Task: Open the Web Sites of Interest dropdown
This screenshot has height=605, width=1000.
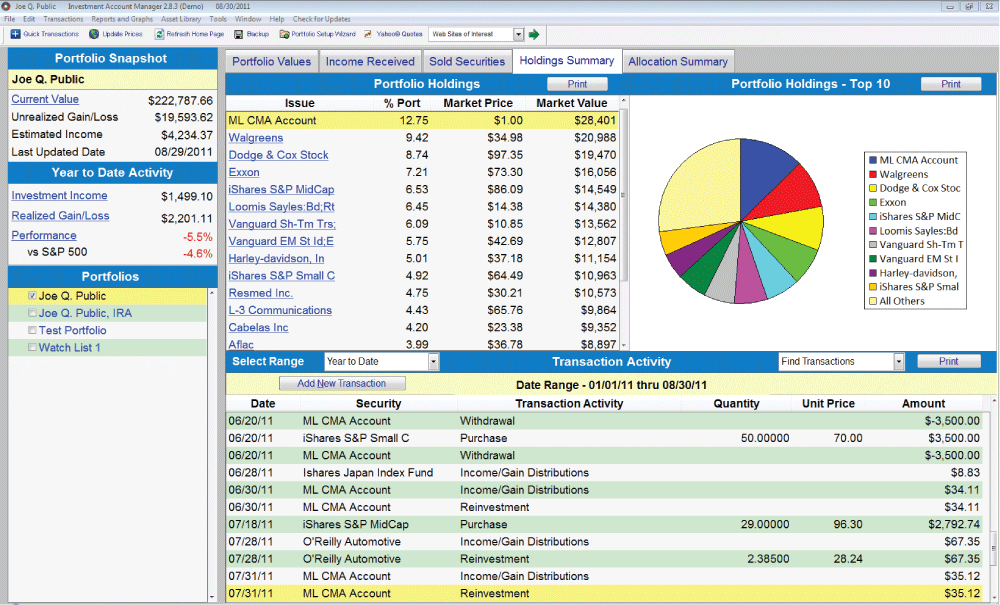Action: 518,34
